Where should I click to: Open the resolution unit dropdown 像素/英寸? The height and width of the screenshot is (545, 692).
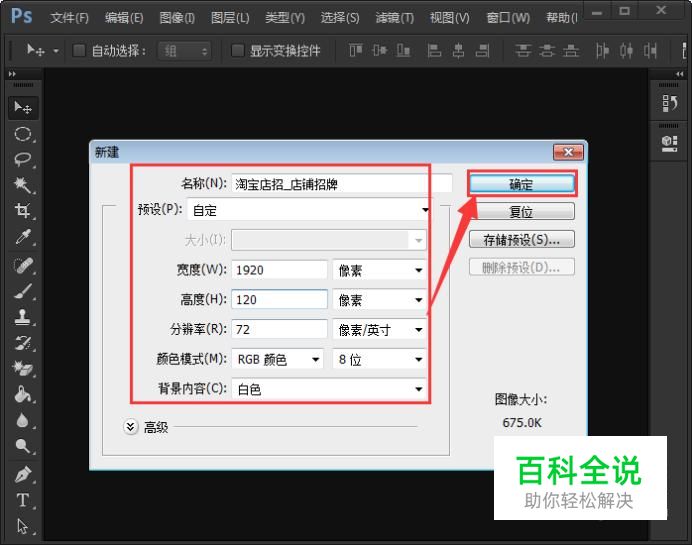pos(379,330)
